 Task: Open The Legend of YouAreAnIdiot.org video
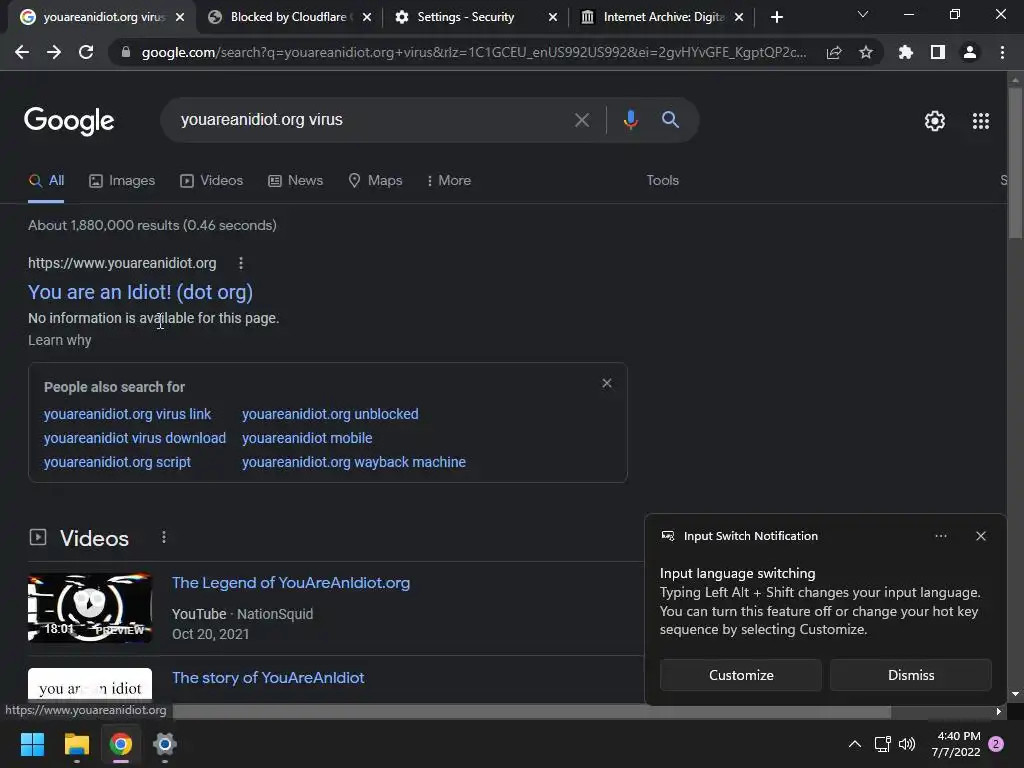point(291,583)
